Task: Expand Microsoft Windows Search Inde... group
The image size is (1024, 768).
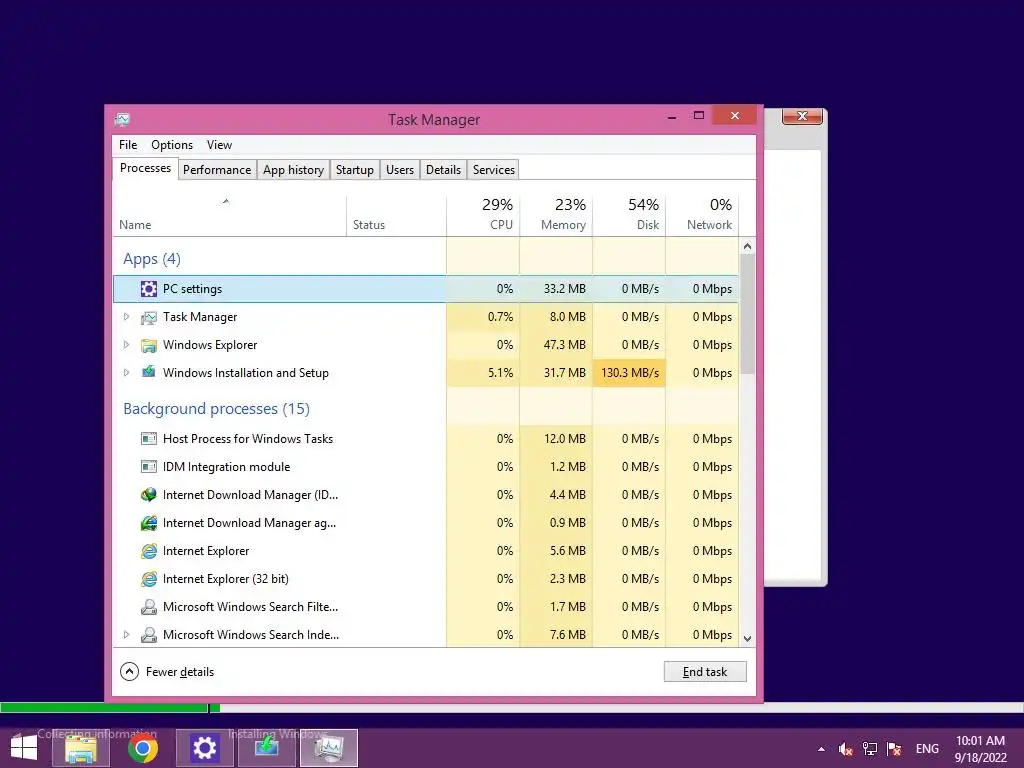Action: tap(127, 635)
